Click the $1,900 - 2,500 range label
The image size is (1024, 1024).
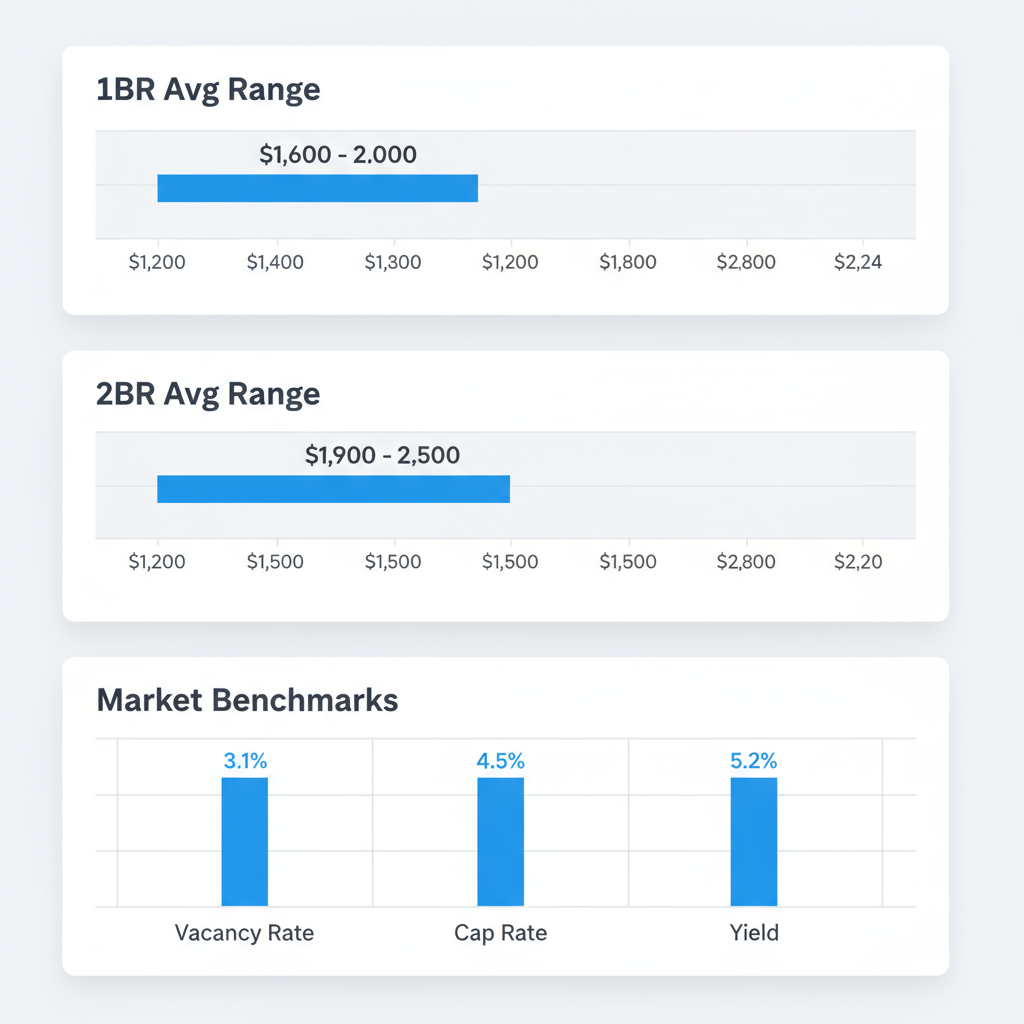point(382,456)
